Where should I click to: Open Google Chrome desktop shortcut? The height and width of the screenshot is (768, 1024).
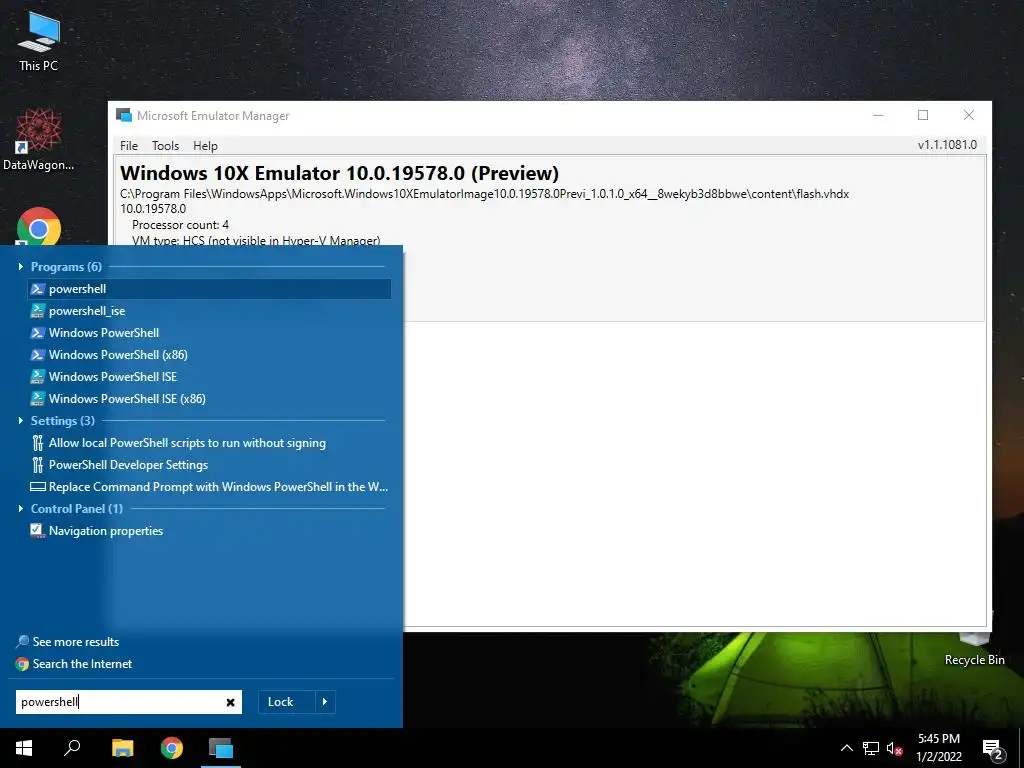click(x=39, y=227)
